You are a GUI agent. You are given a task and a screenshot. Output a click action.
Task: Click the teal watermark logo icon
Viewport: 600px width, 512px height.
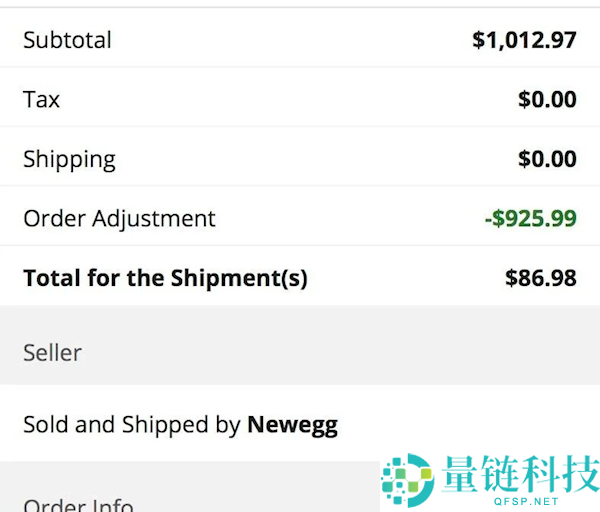(406, 479)
